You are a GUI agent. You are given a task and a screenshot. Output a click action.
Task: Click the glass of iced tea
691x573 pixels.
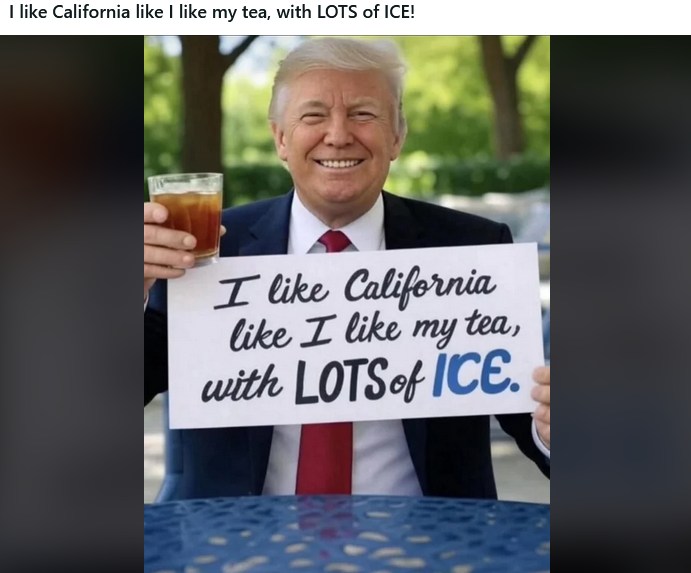[187, 218]
